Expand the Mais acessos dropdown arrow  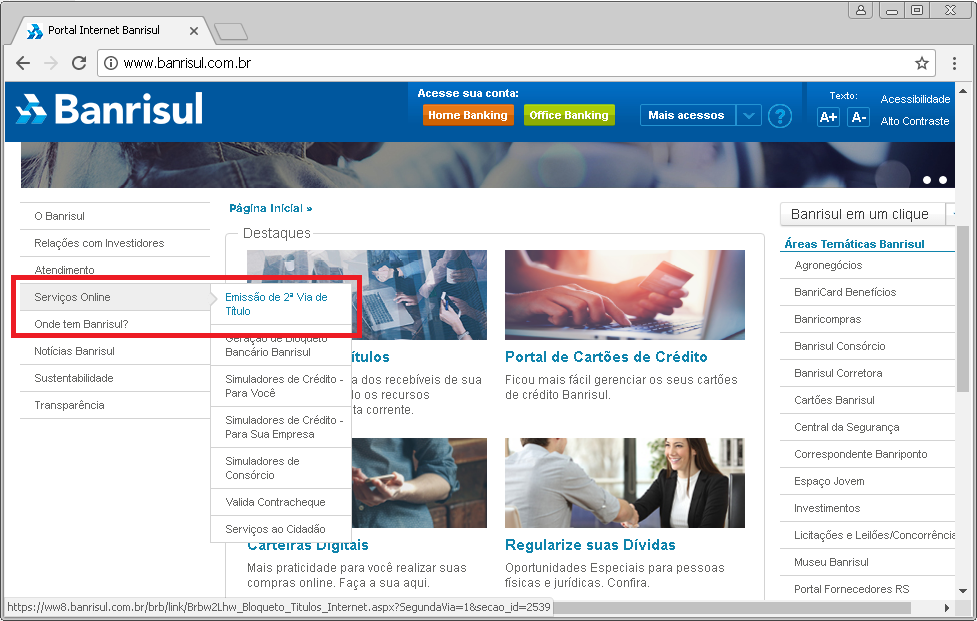749,115
